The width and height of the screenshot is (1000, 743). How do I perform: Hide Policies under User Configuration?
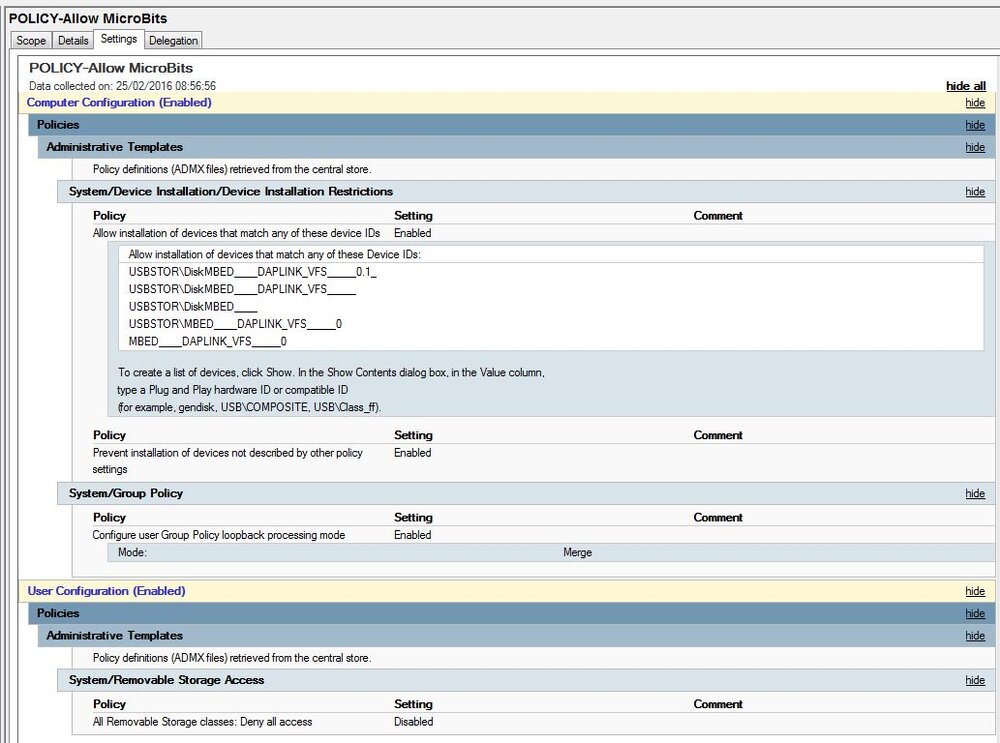[x=974, y=614]
